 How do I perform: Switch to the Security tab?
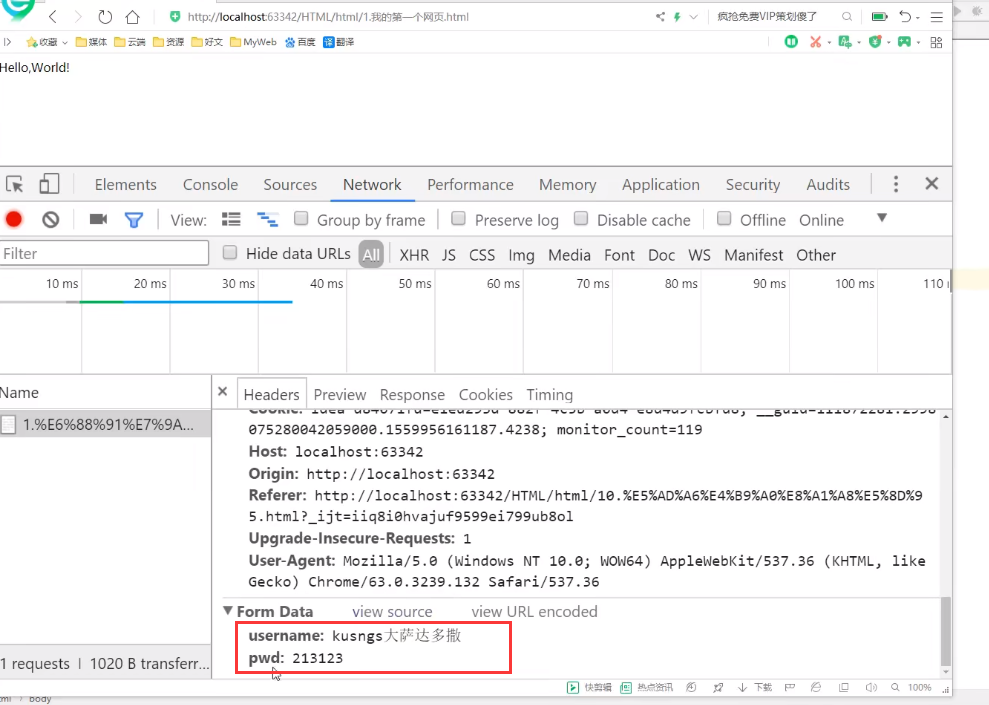click(x=753, y=185)
